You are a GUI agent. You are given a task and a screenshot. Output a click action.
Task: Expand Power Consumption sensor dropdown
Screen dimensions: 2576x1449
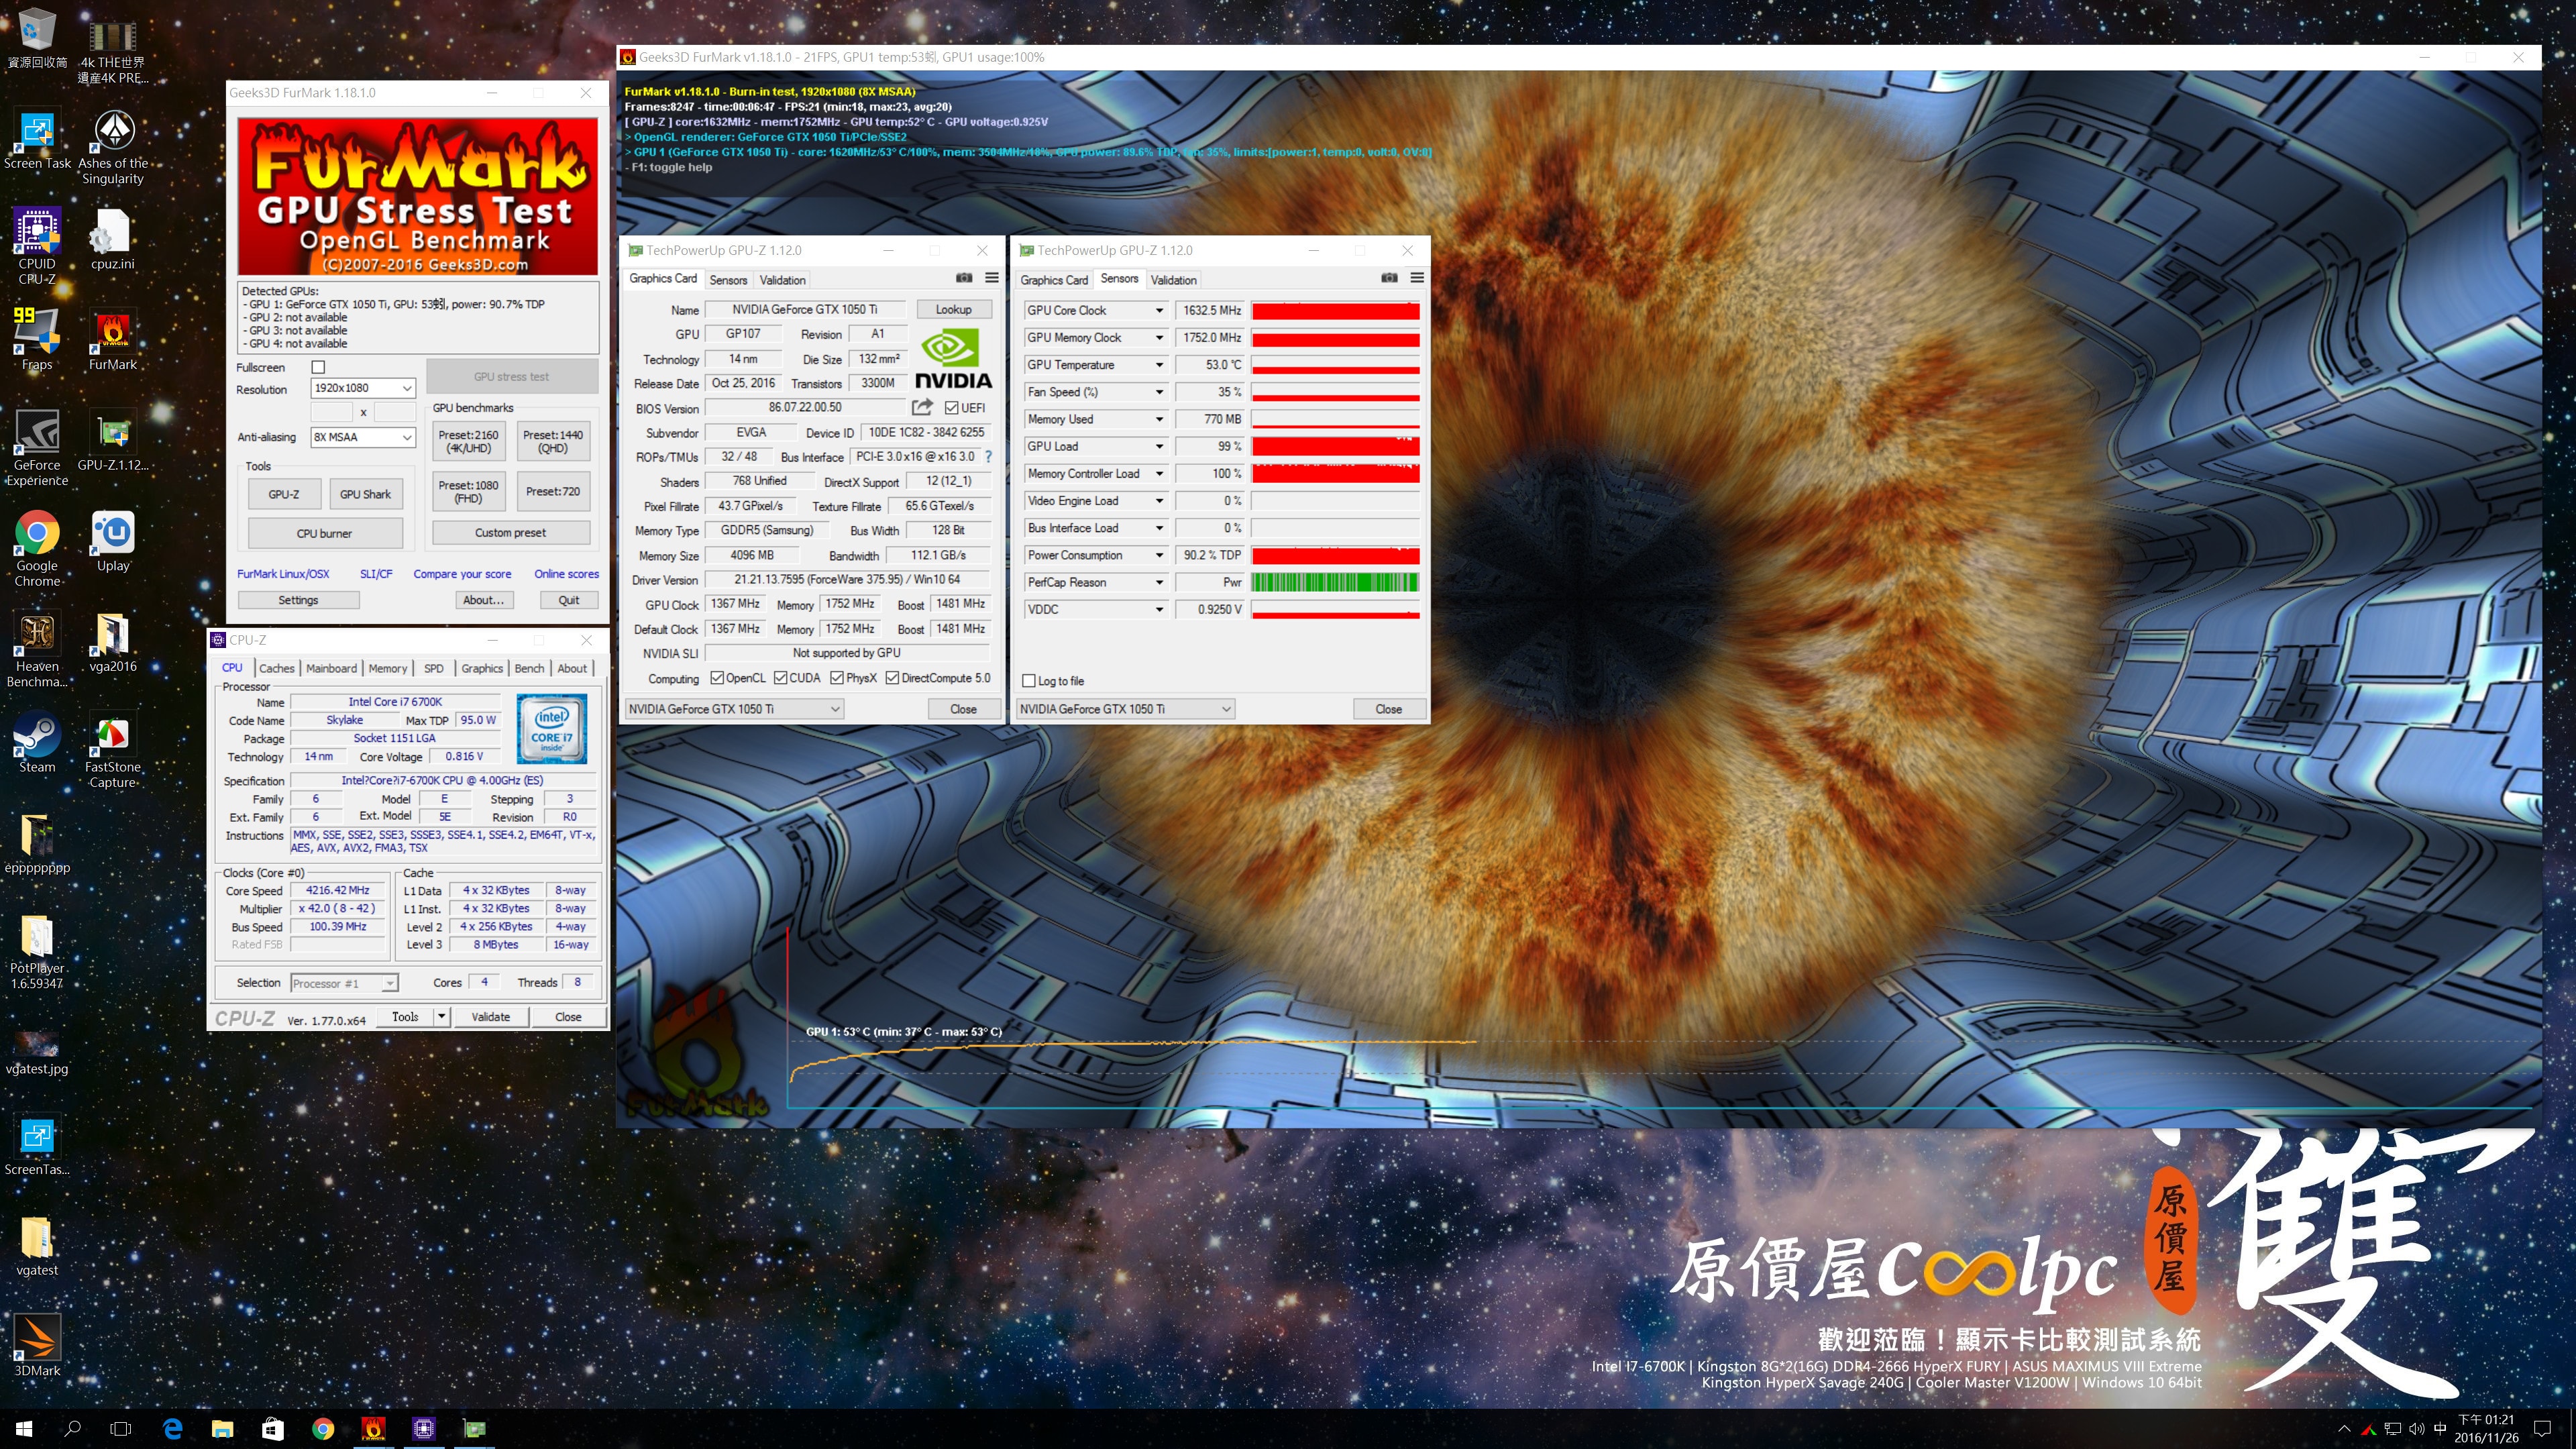[1159, 555]
